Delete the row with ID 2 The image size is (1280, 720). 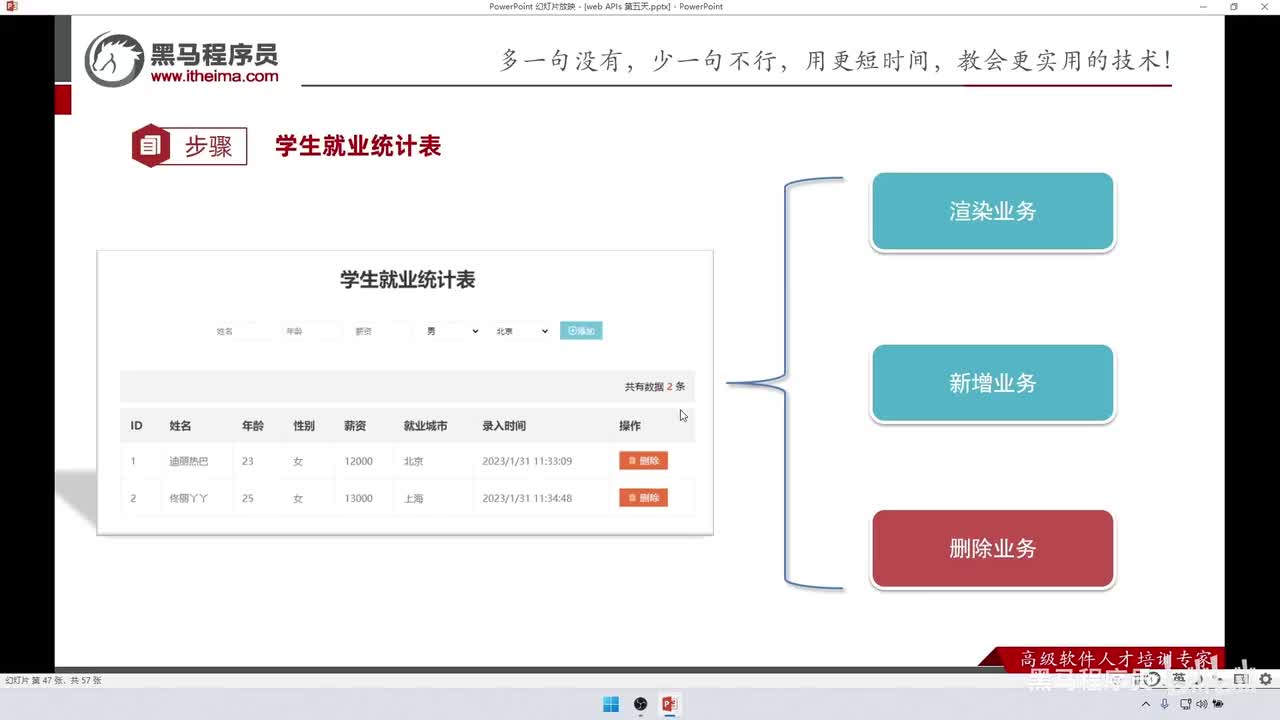coord(643,498)
